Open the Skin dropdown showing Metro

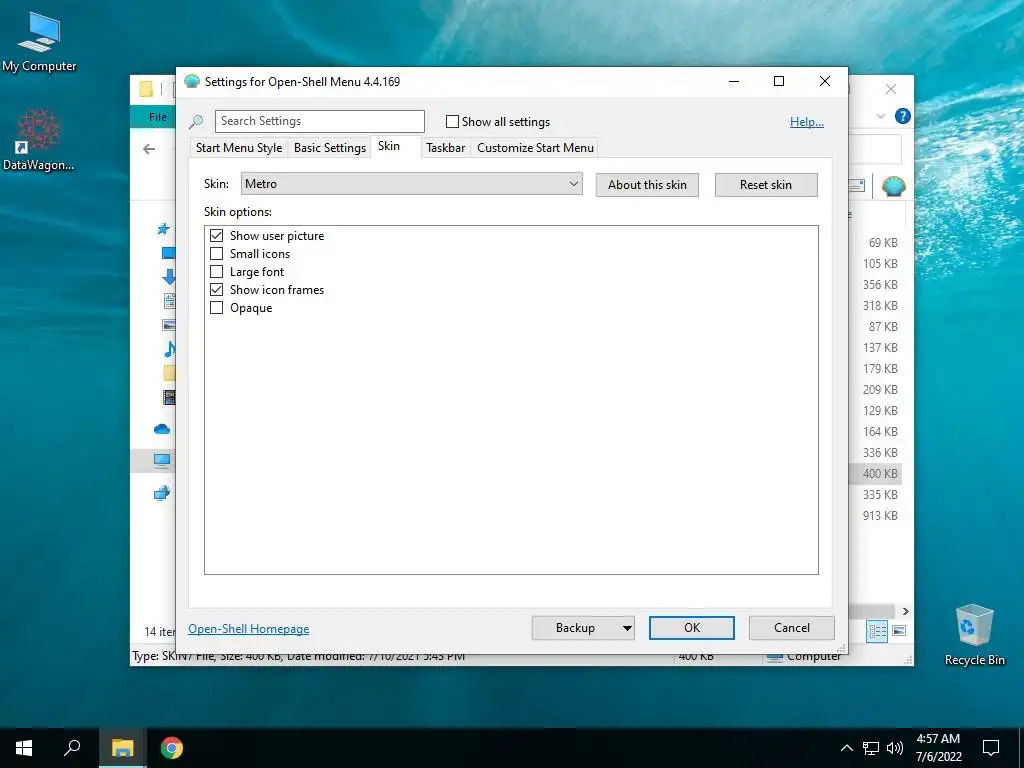411,184
